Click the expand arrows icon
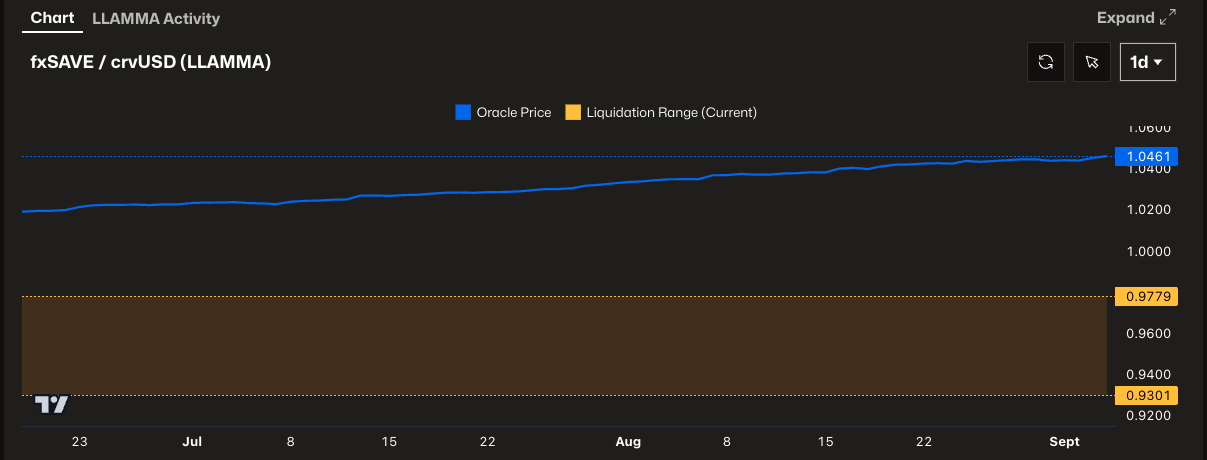This screenshot has height=460, width=1207. 1168,18
